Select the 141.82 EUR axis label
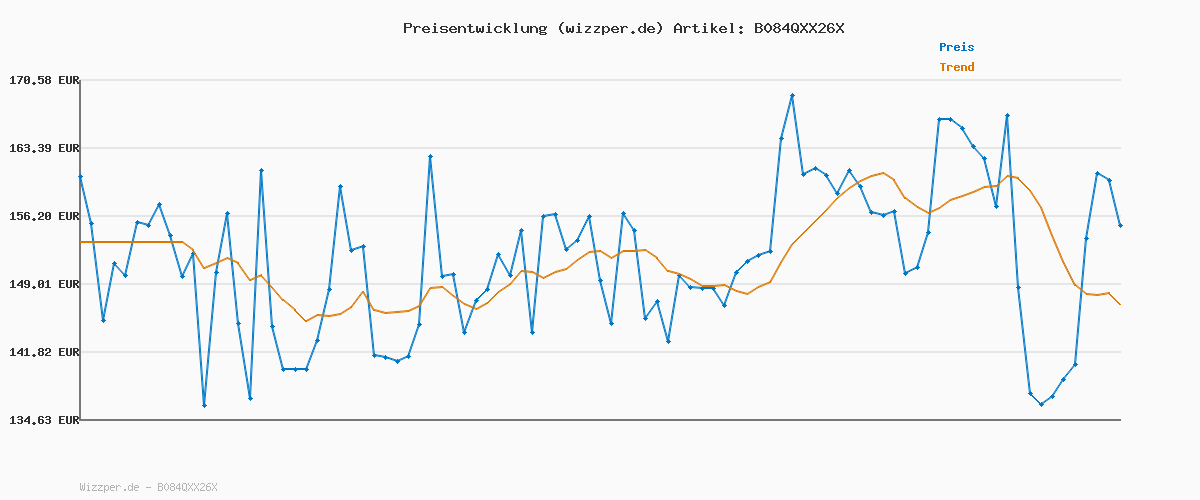 pyautogui.click(x=44, y=352)
